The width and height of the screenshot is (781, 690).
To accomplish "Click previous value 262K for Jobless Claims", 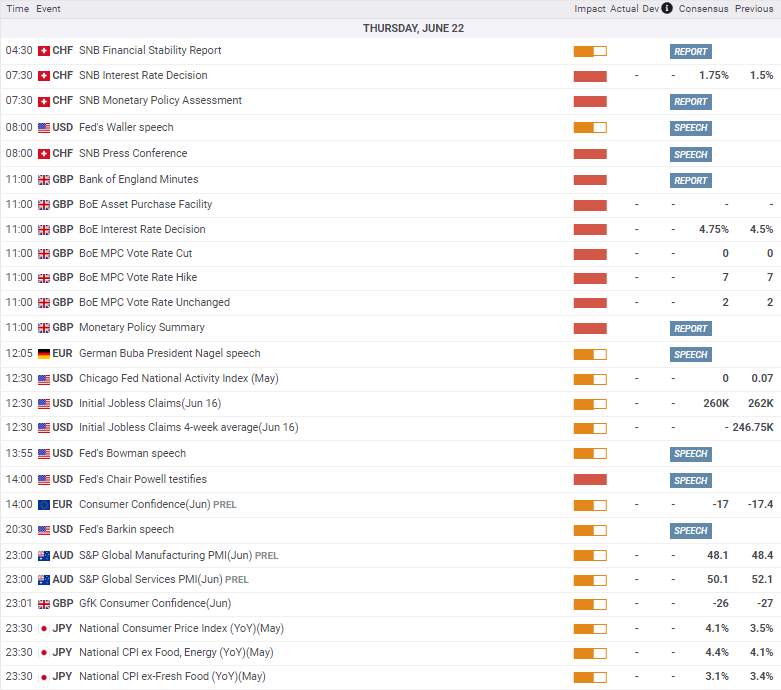I will (761, 403).
